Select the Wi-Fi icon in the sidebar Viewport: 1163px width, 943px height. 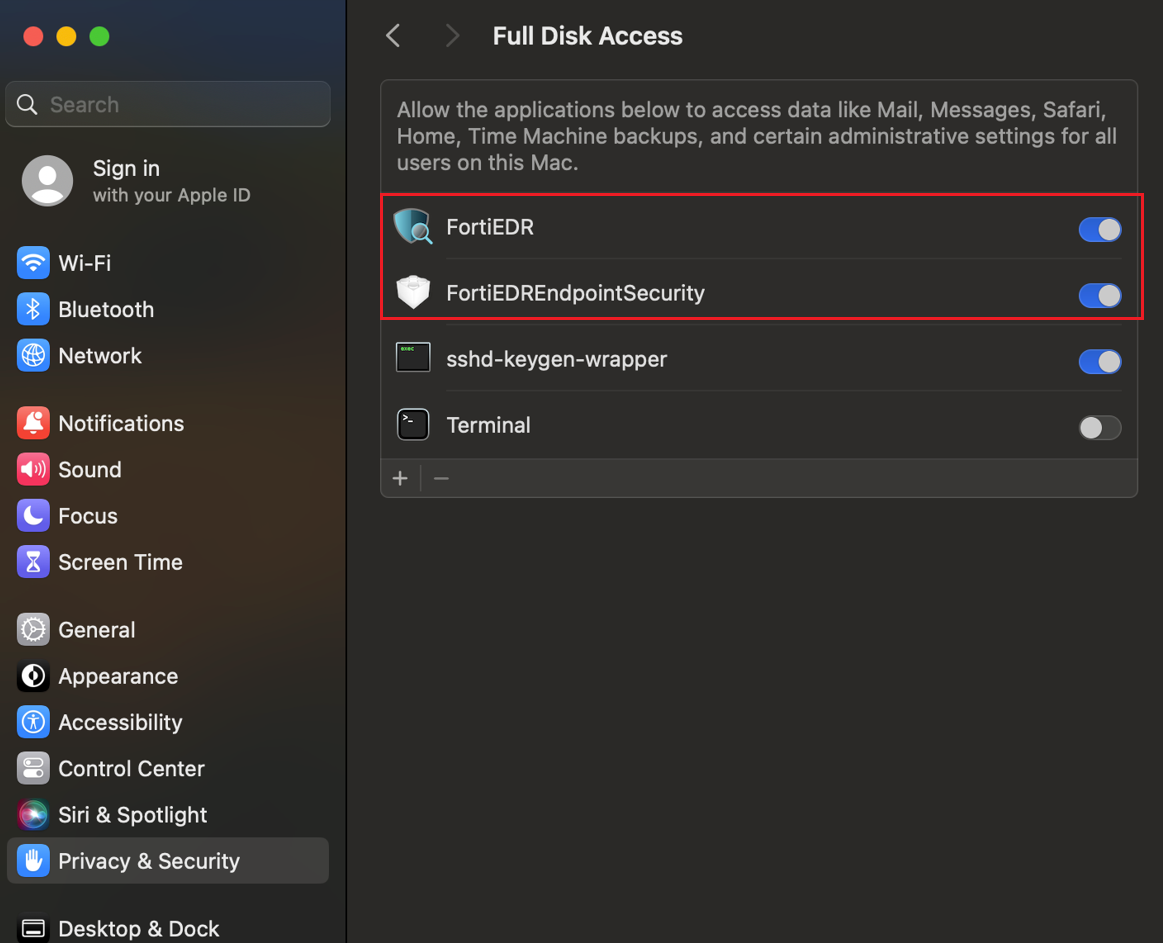point(33,263)
